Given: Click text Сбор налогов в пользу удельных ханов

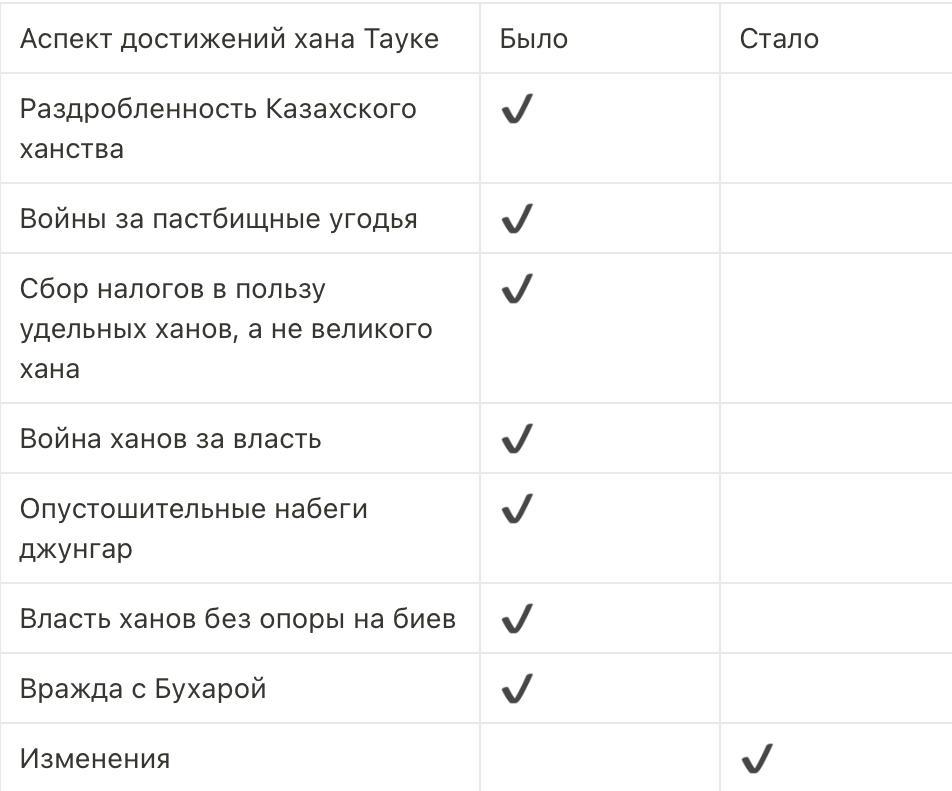Looking at the screenshot, I should pyautogui.click(x=226, y=328).
